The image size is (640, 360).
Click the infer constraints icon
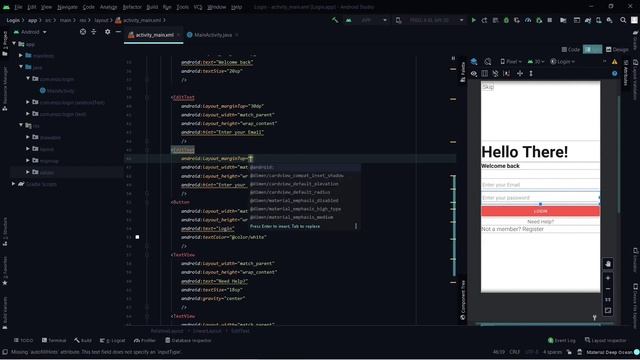507,73
